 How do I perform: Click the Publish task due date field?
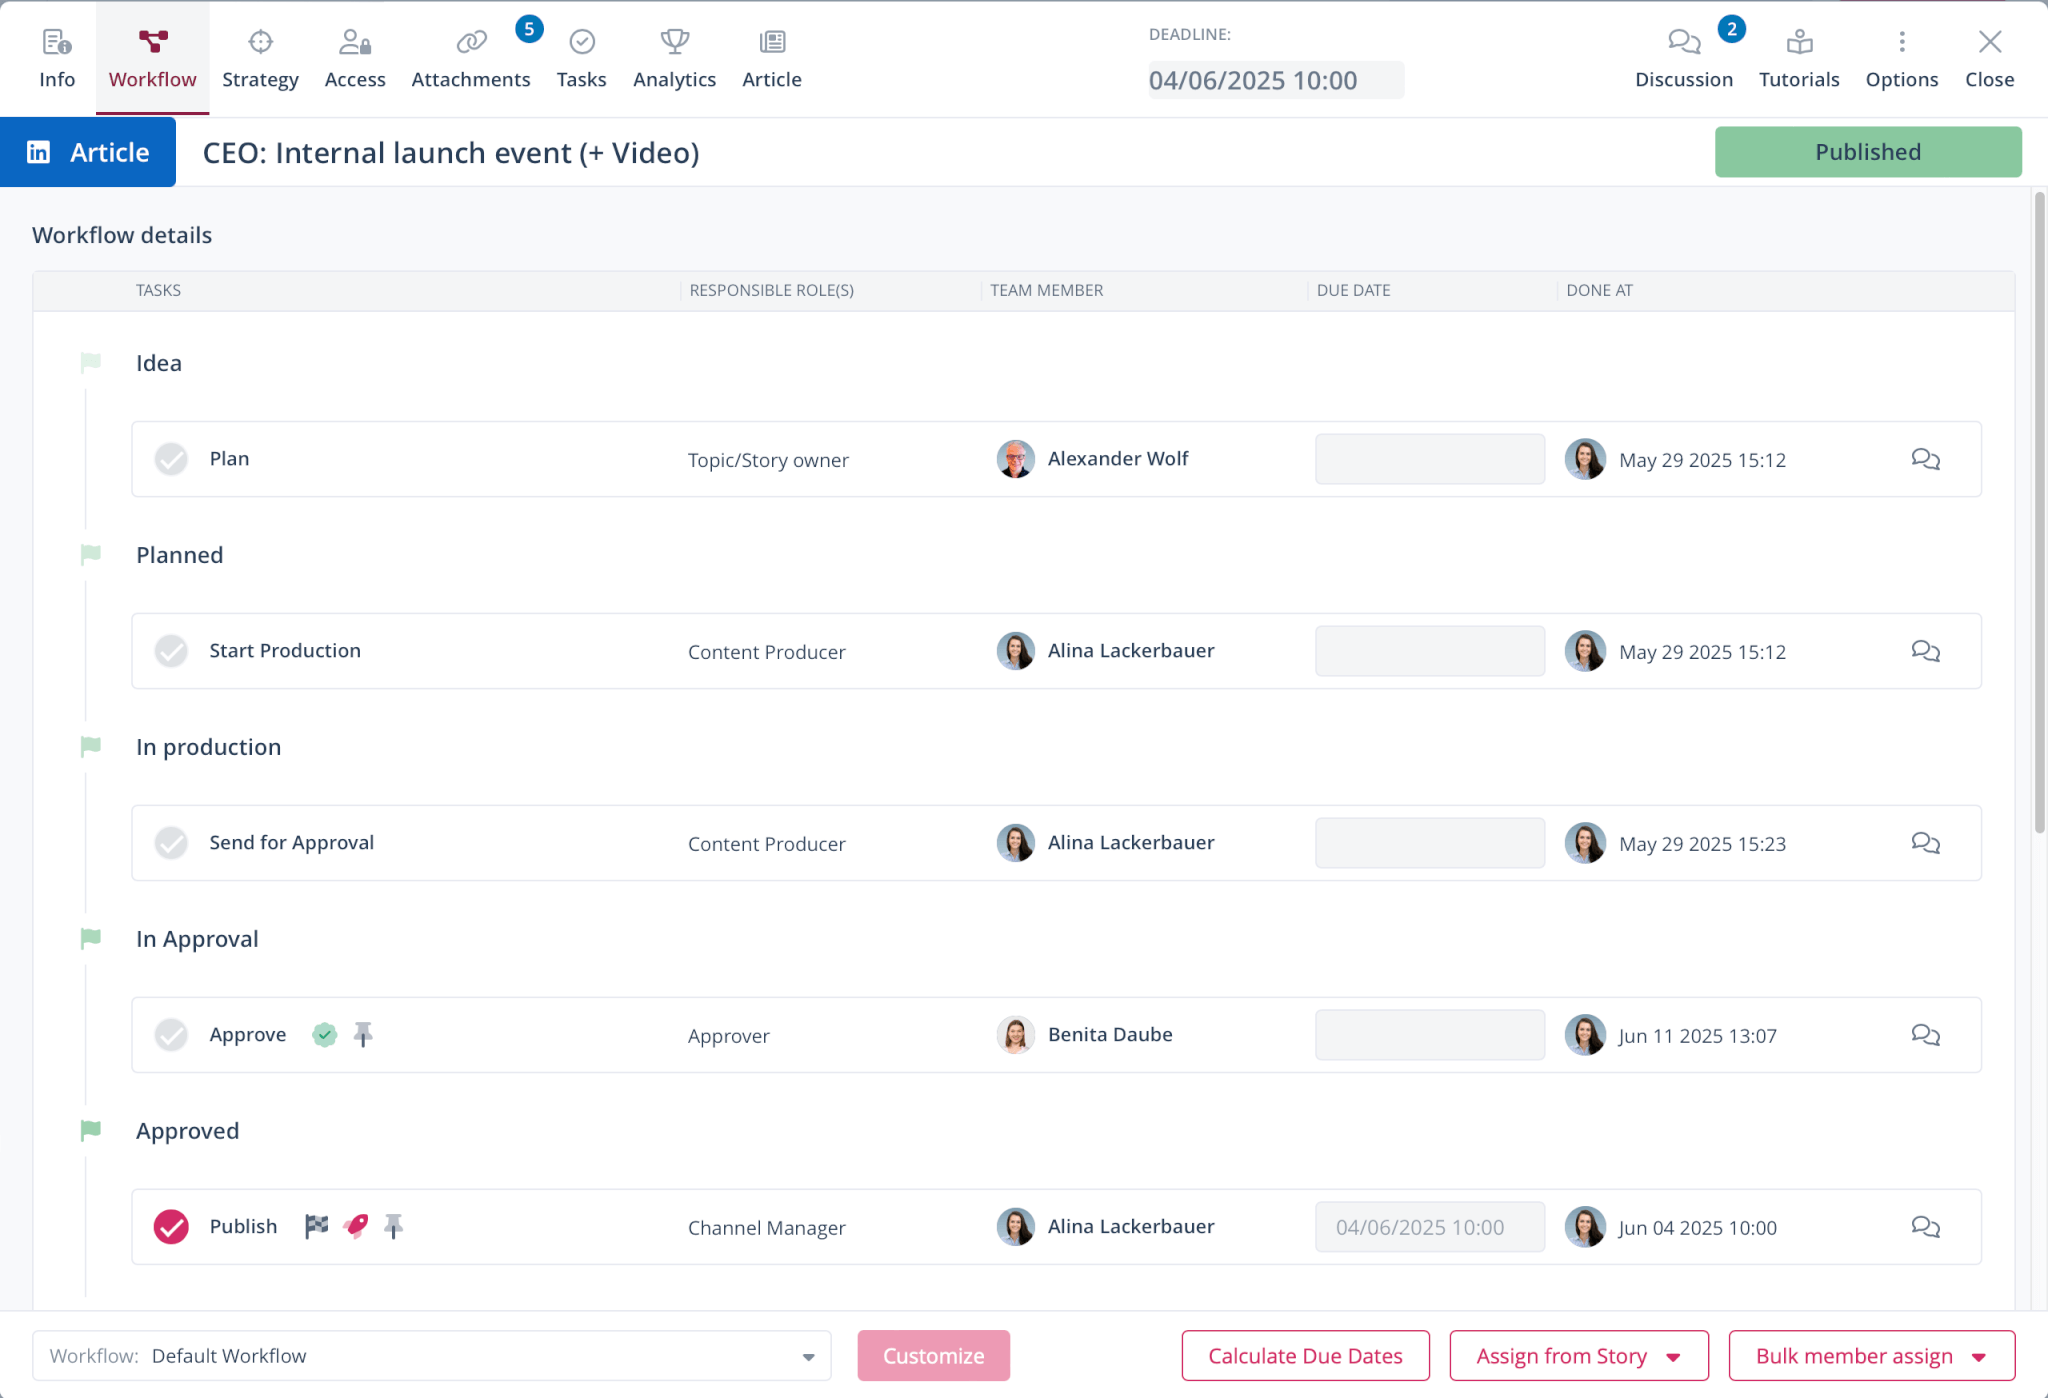(x=1429, y=1226)
